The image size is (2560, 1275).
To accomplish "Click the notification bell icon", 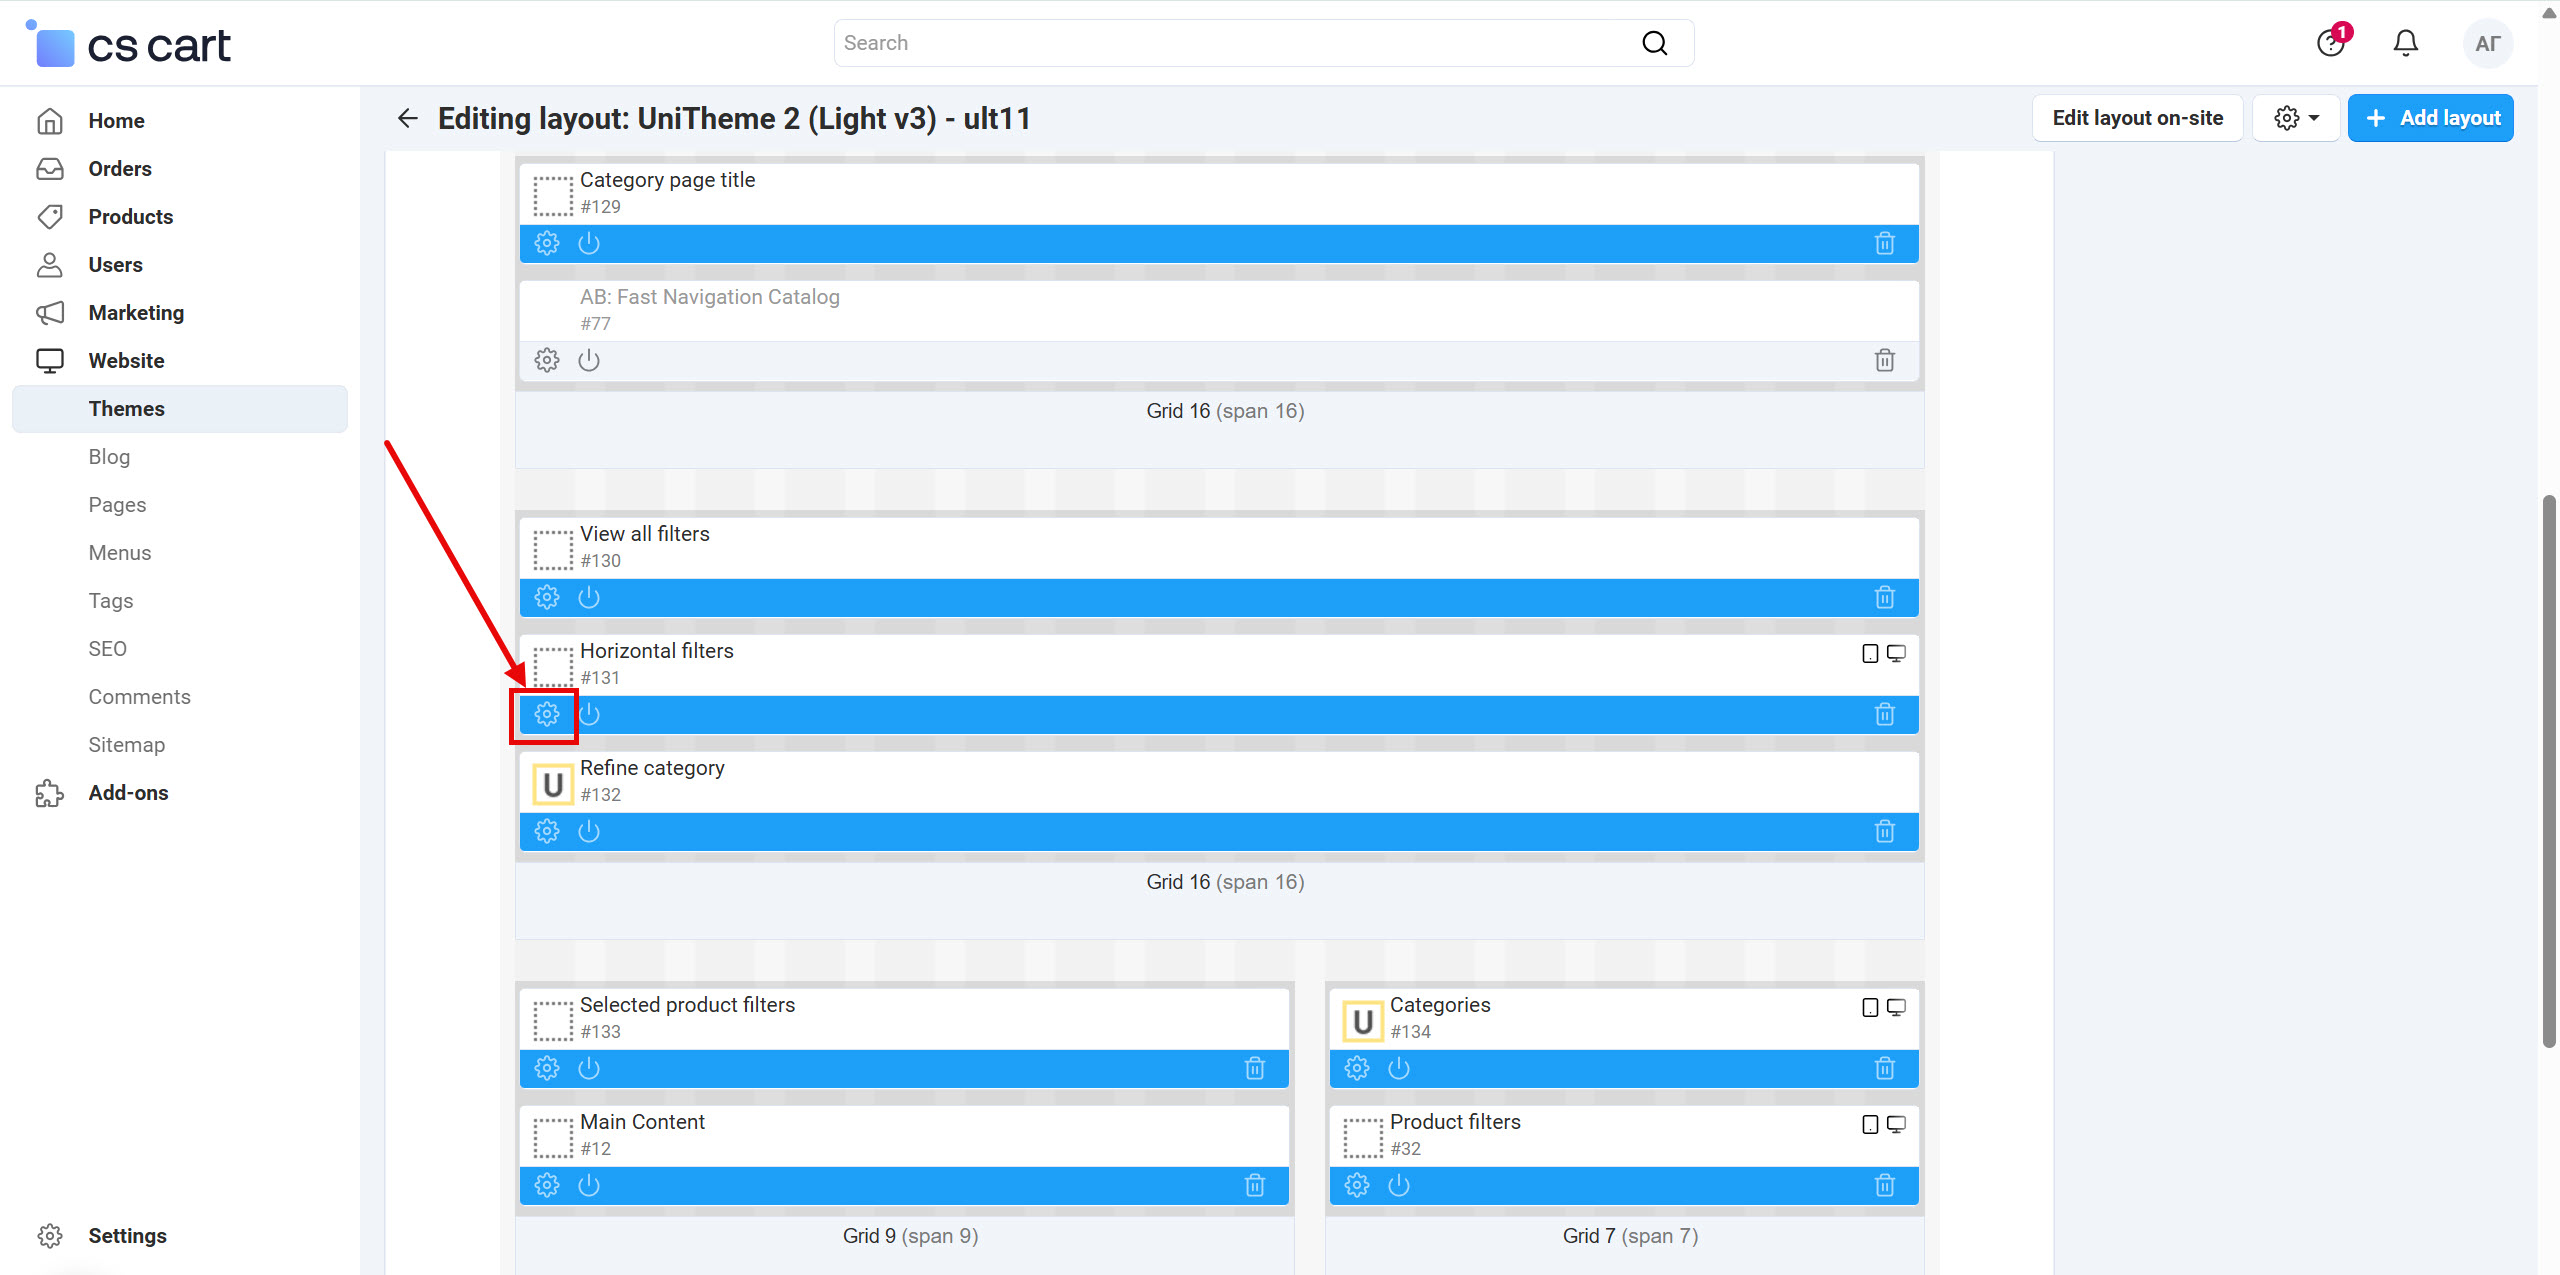I will coord(2404,43).
